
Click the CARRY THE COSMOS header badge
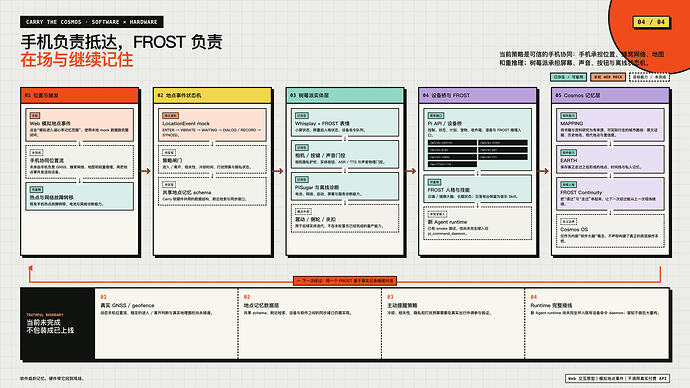pos(92,22)
